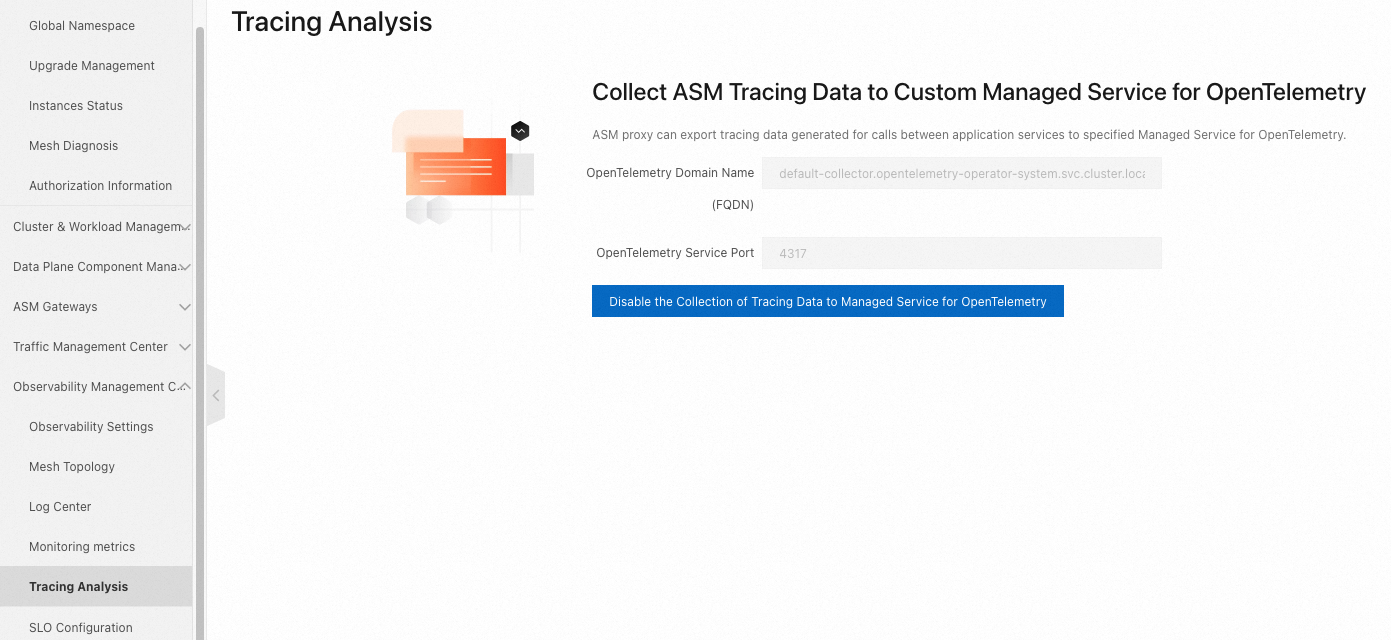This screenshot has width=1391, height=640.
Task: Collapse the sidebar with the arrow handle
Action: (x=215, y=396)
